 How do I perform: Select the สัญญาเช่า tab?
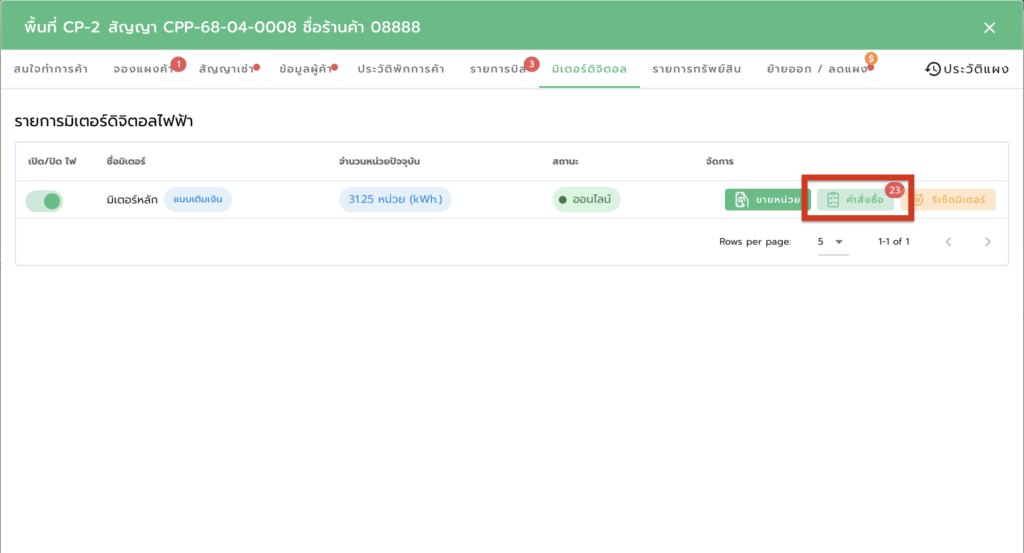[226, 69]
